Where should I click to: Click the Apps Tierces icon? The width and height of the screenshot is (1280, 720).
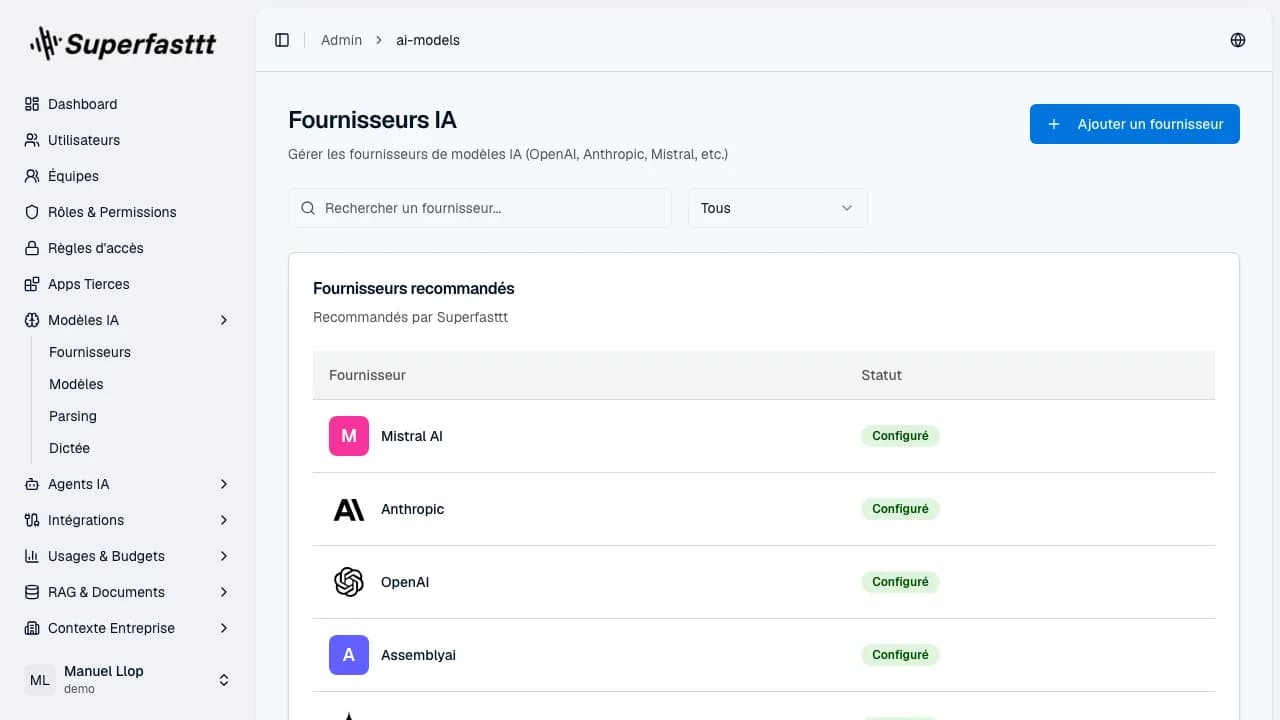[32, 284]
